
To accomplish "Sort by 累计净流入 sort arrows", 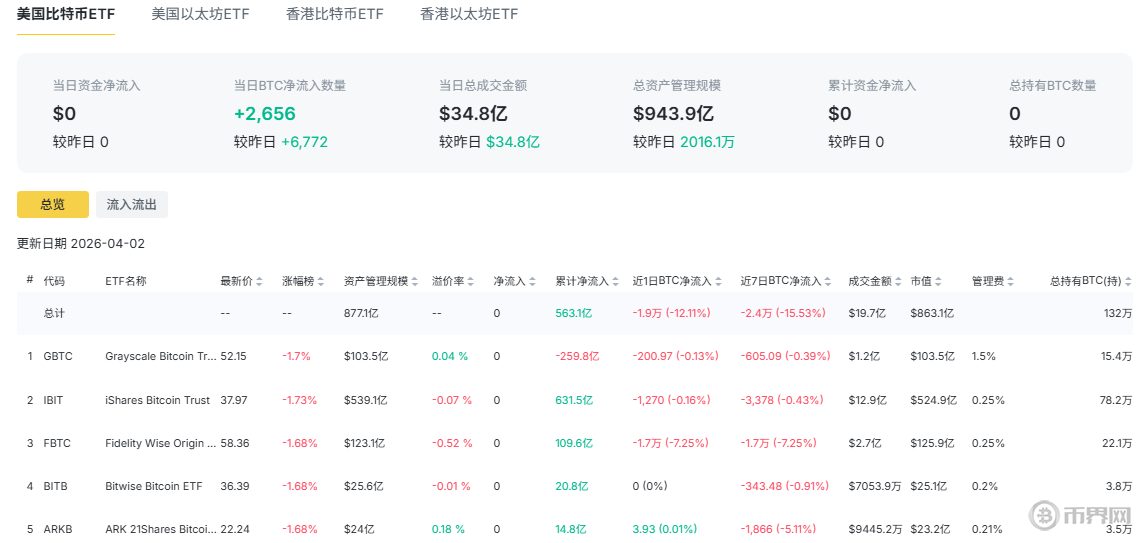I will coord(615,282).
